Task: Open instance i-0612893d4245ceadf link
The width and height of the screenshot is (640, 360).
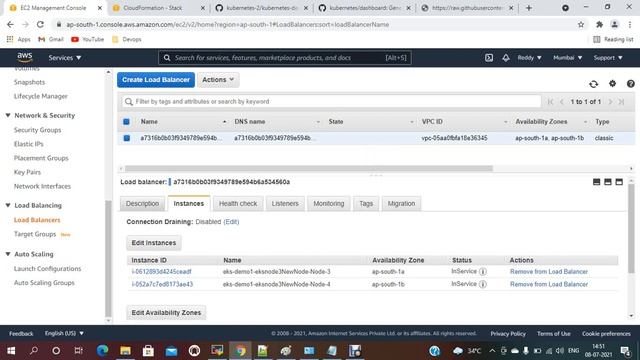Action: 161,272
